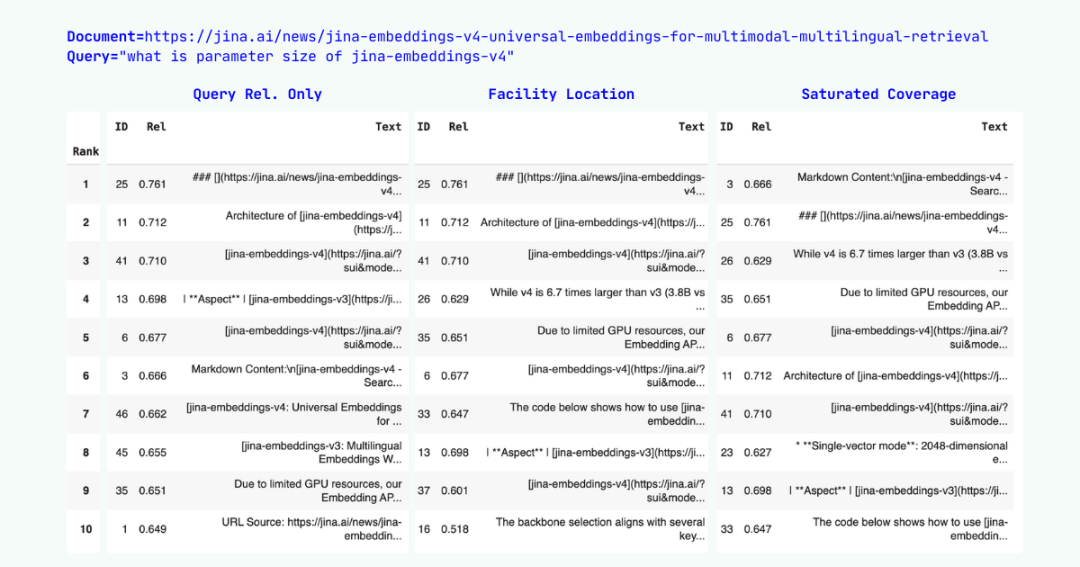Click text "[jina-embeddings-v4: Universal Embeddings for ..."
Viewport: 1080px width, 567px height.
click(x=293, y=414)
